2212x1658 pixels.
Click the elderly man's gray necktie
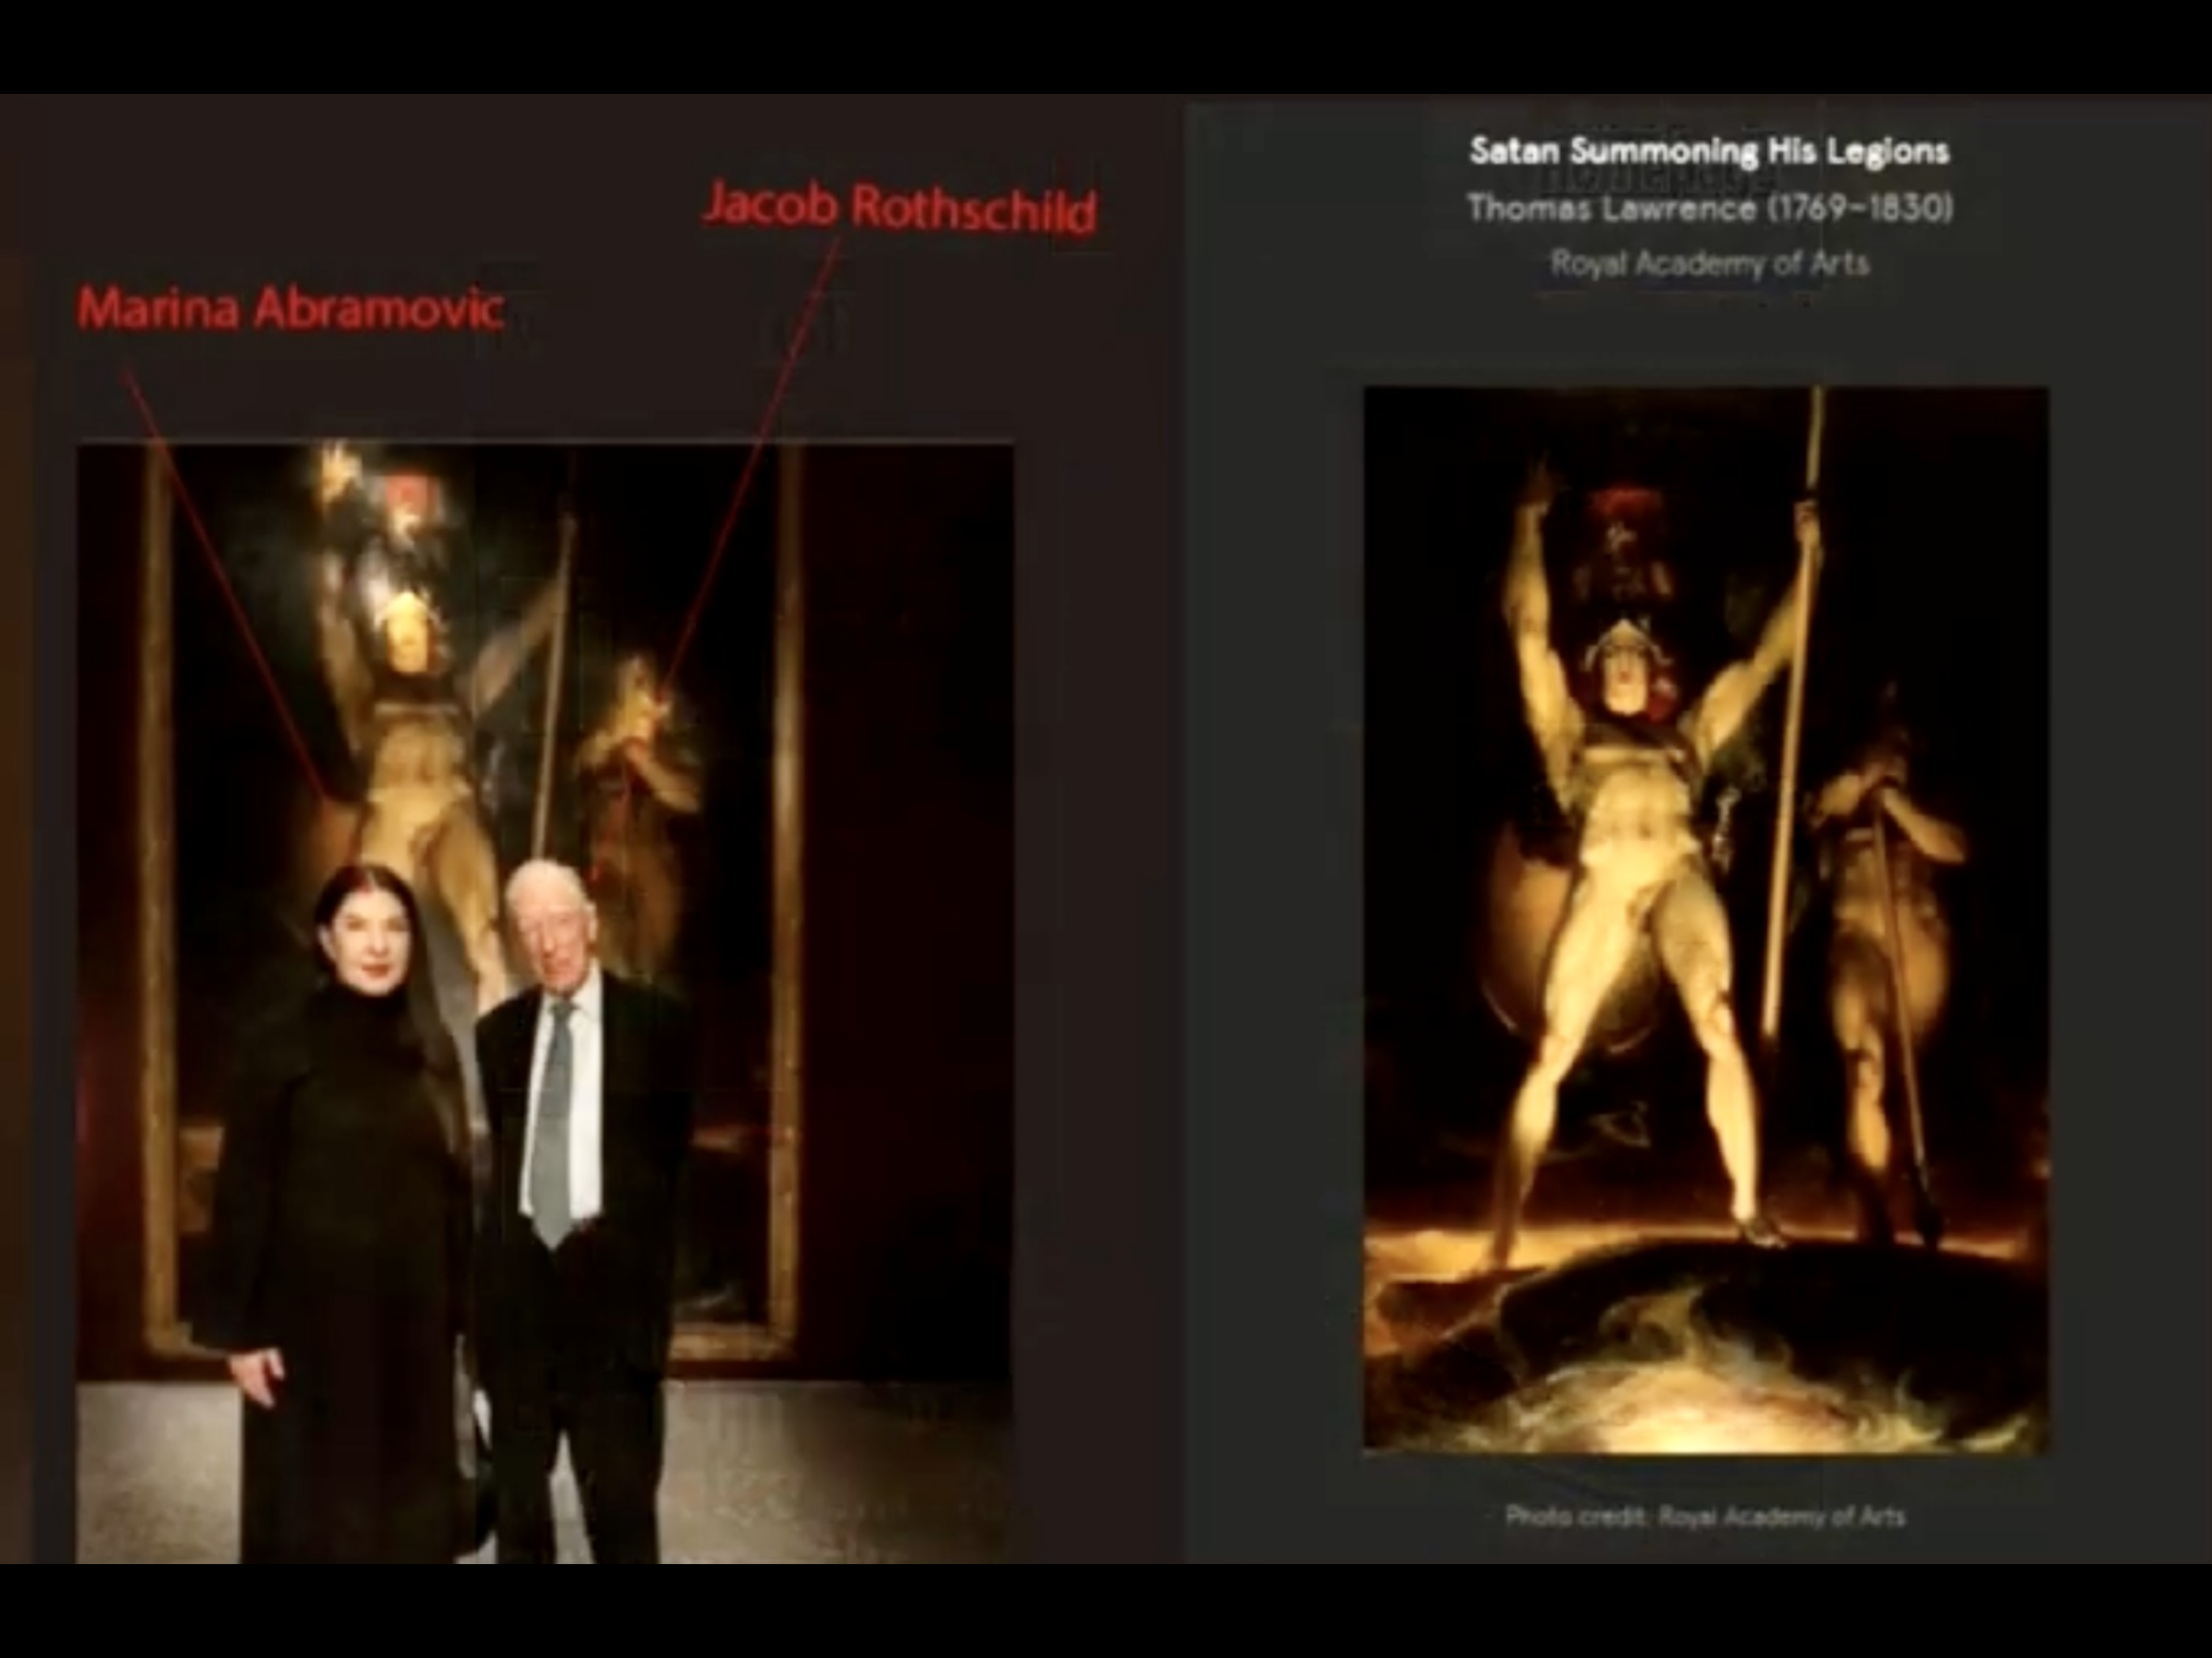pyautogui.click(x=552, y=1120)
